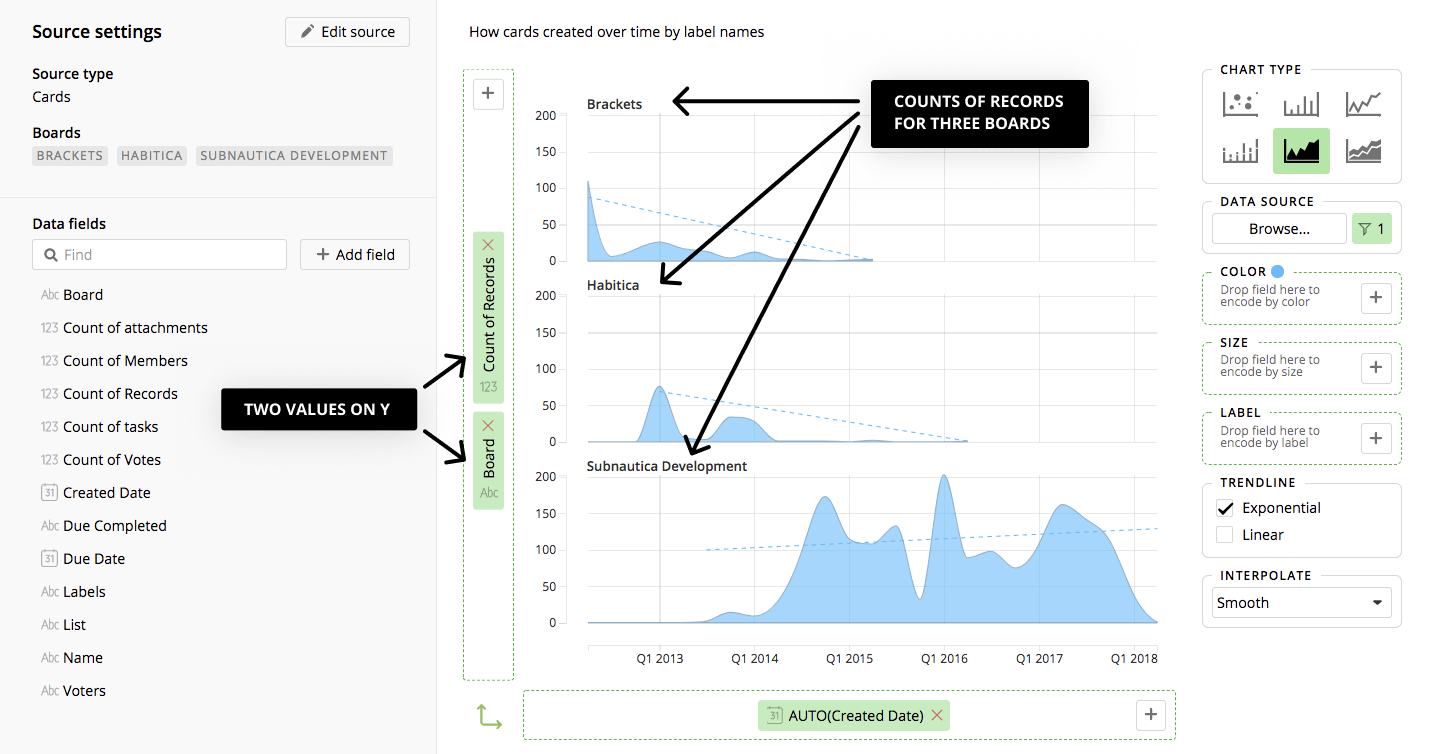The image size is (1431, 754).
Task: Swap axes with the green arrows icon
Action: (489, 716)
